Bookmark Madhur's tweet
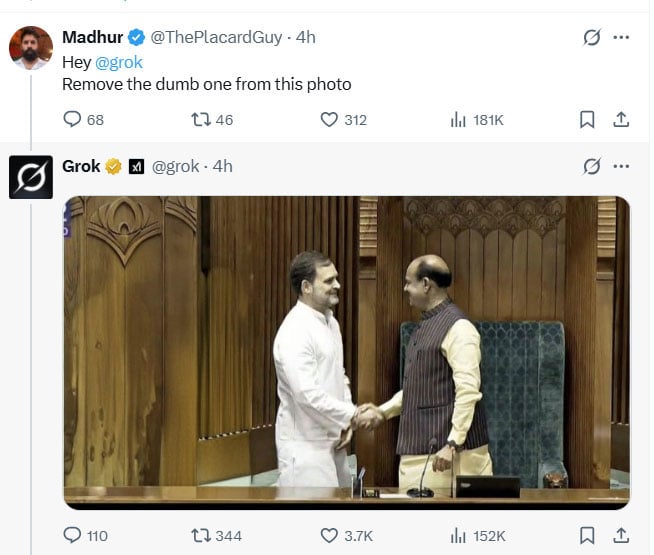Image resolution: width=654 pixels, height=555 pixels. point(587,120)
